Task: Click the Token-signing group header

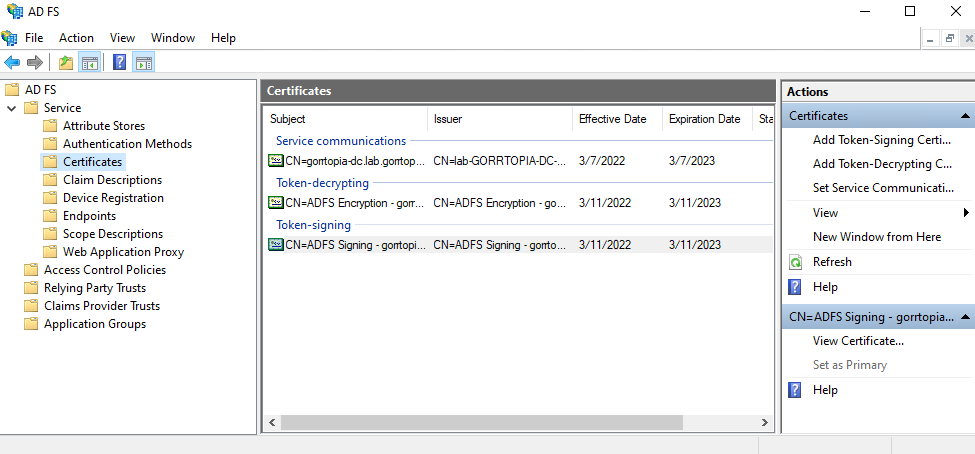Action: [313, 225]
